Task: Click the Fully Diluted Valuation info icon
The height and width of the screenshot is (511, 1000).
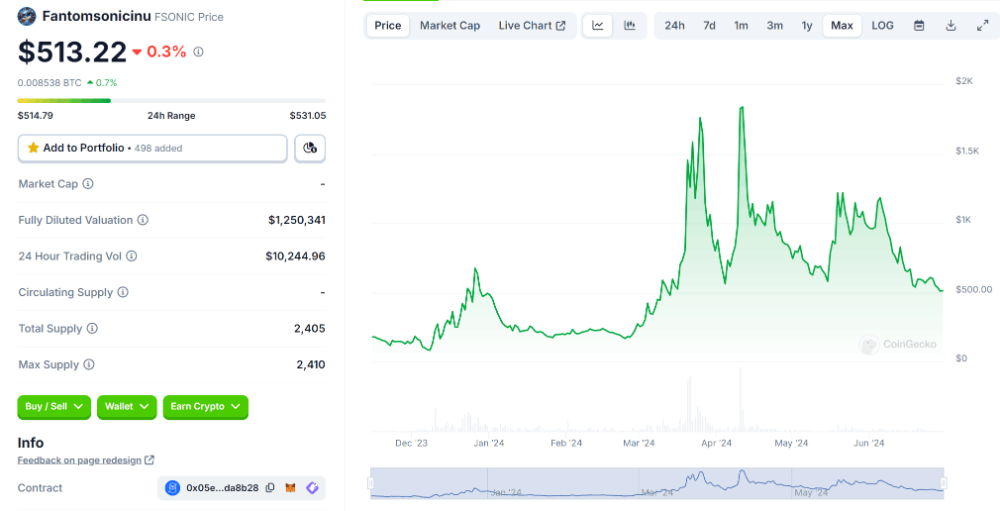Action: (x=143, y=220)
